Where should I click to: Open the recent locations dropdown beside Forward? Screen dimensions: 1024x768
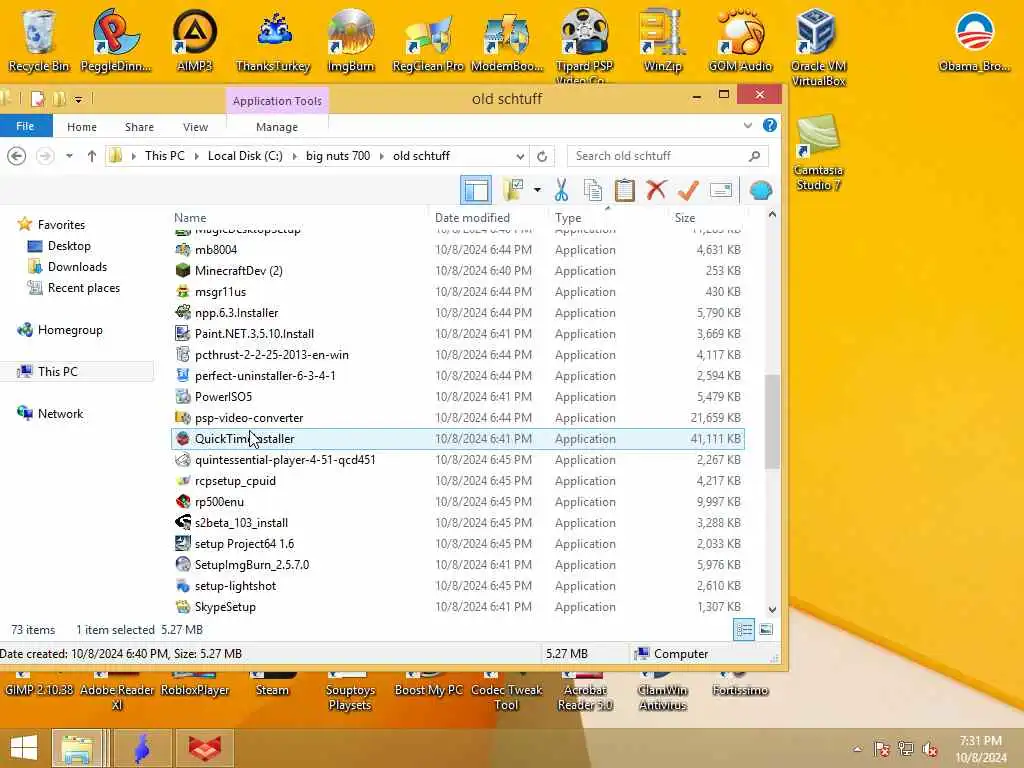pos(69,156)
